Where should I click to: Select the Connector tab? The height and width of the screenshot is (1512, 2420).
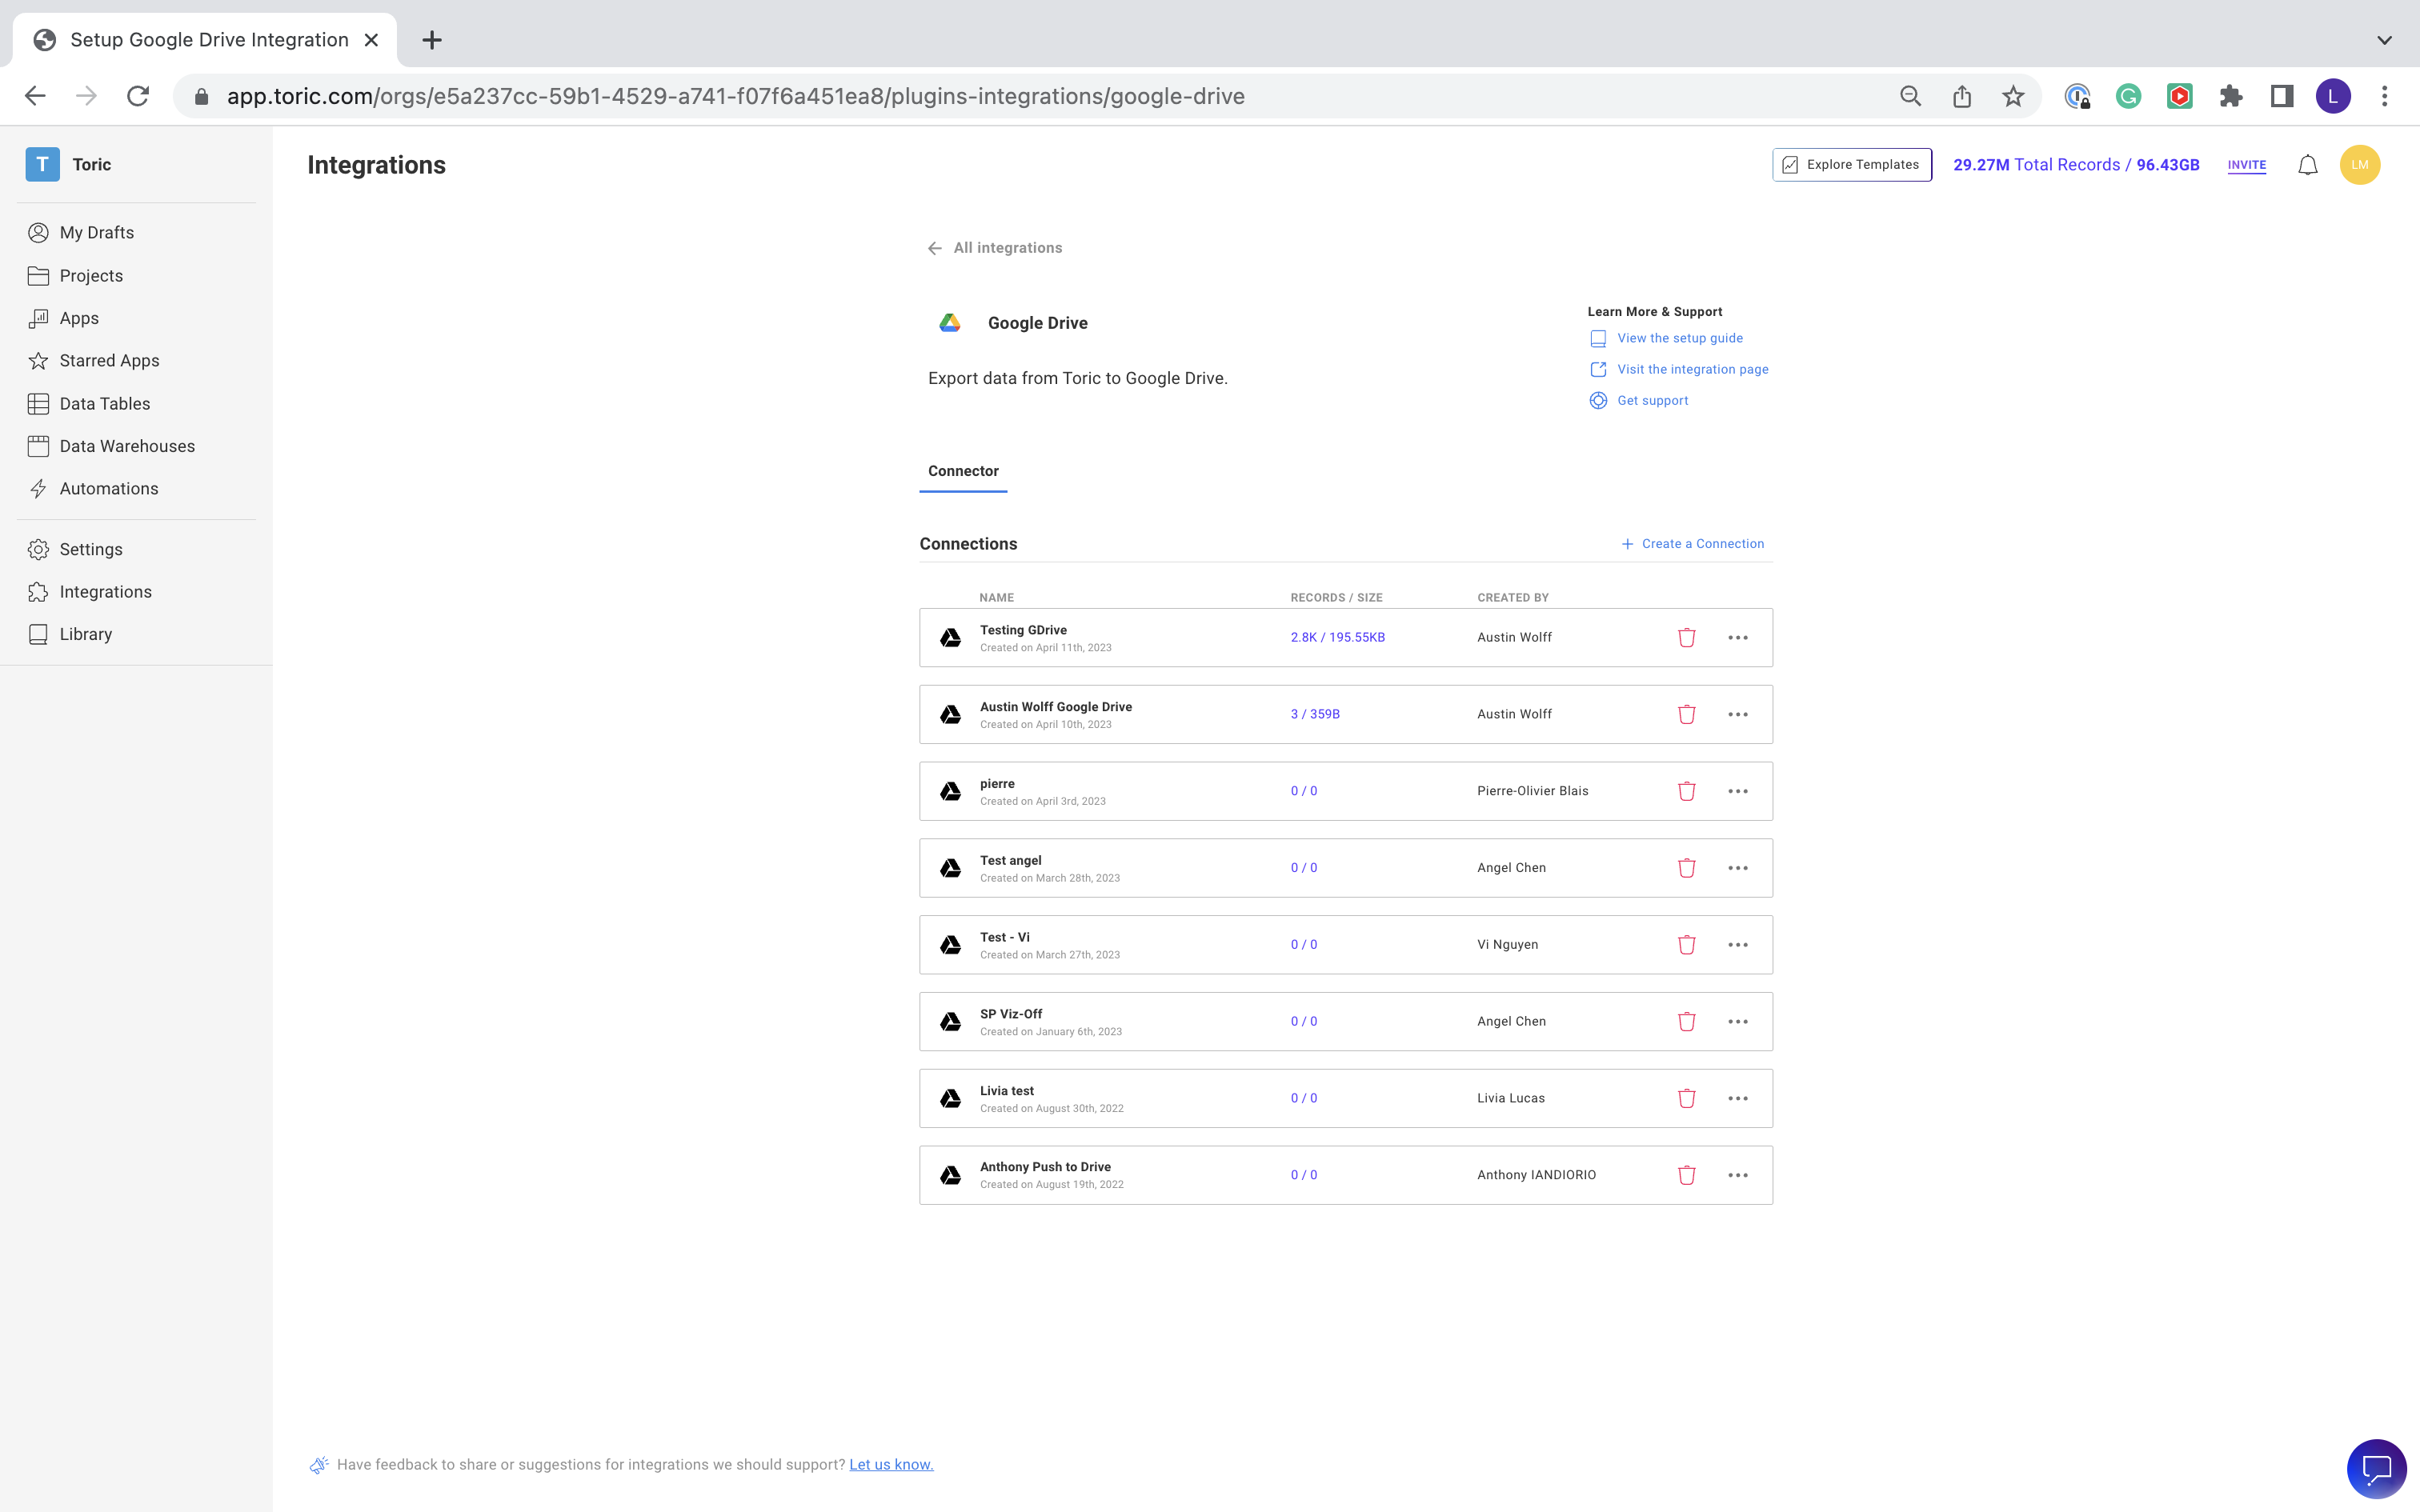963,471
